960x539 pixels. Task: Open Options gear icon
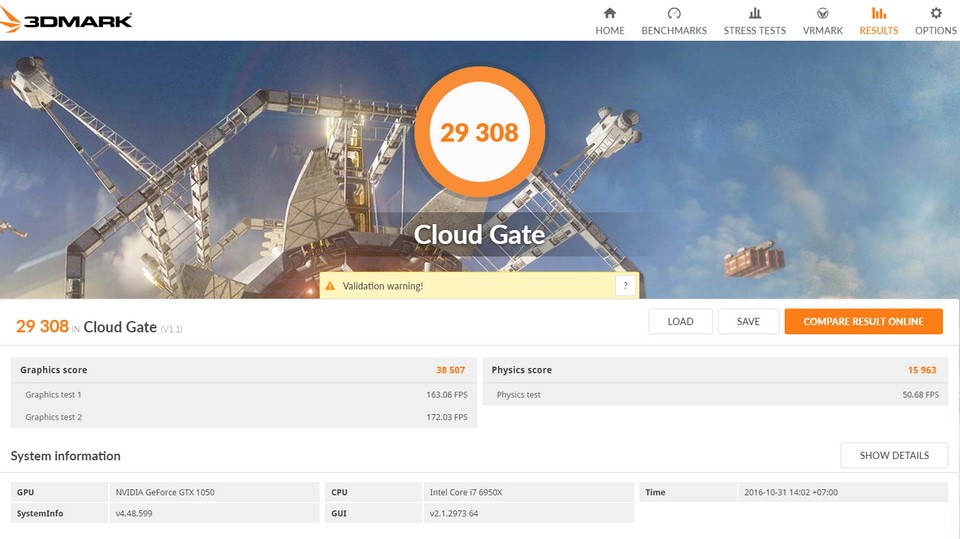pyautogui.click(x=936, y=13)
